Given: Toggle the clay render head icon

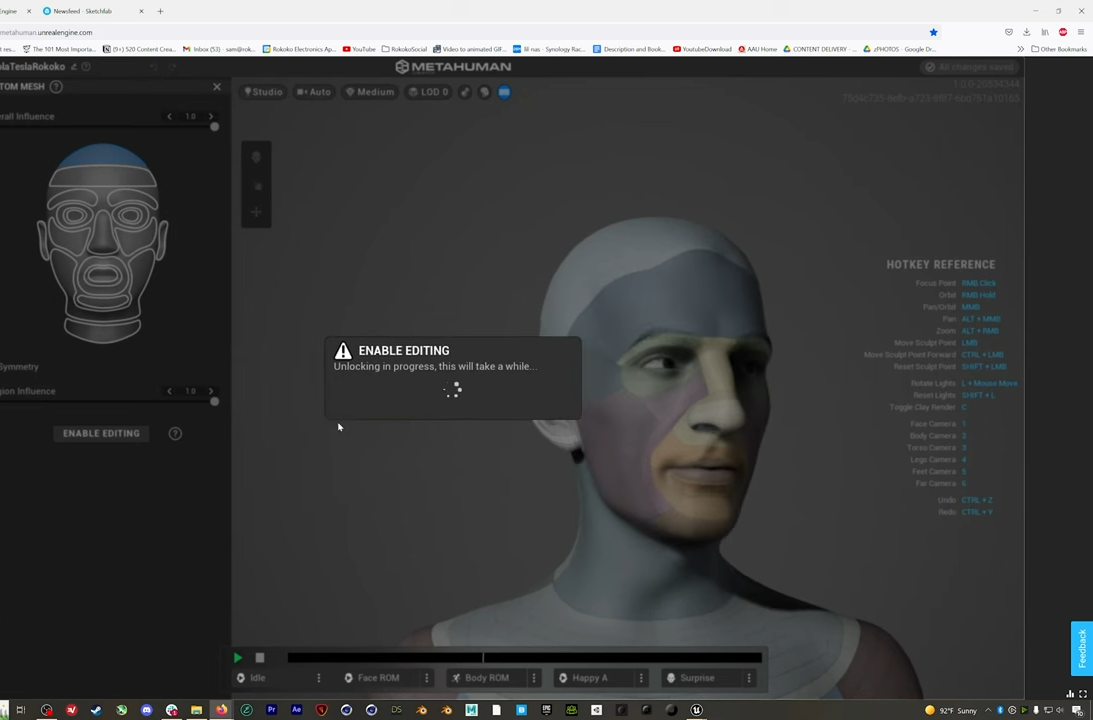Looking at the screenshot, I should (x=484, y=92).
